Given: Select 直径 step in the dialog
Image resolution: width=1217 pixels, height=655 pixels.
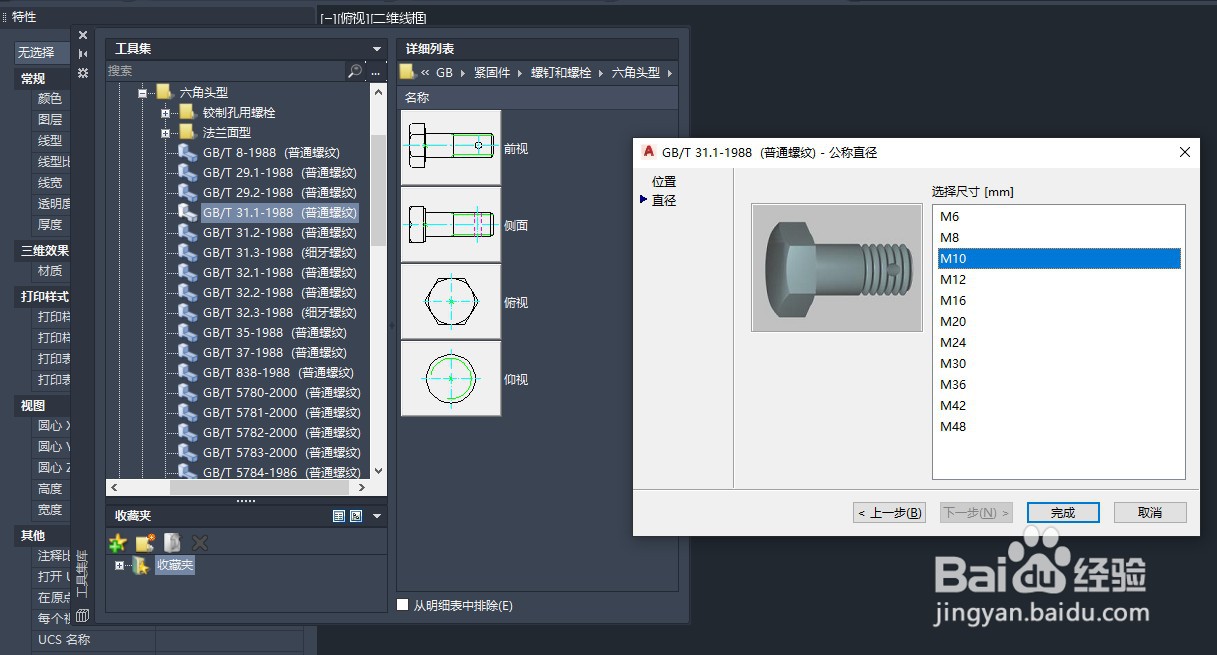Looking at the screenshot, I should click(x=664, y=200).
